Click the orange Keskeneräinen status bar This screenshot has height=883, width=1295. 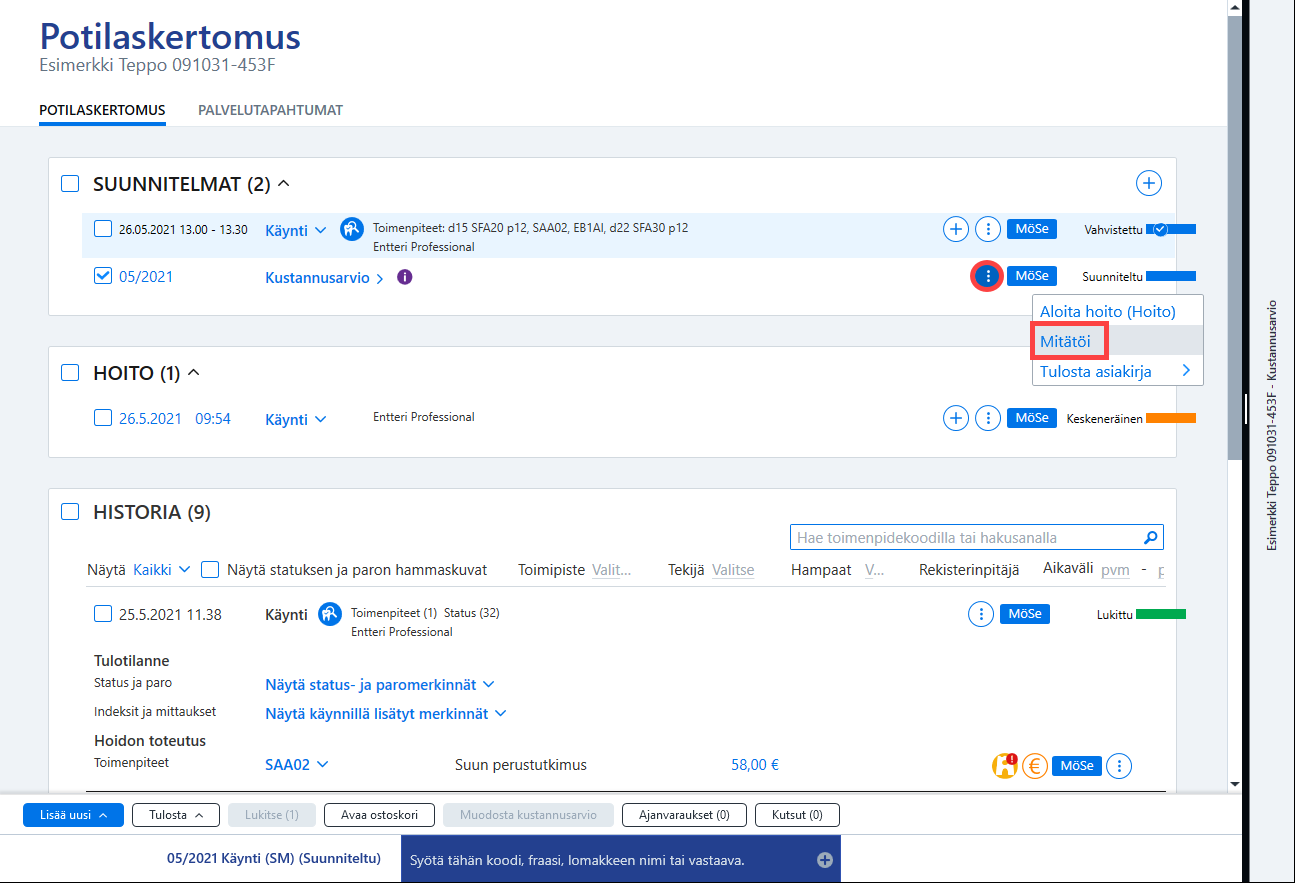[x=1171, y=419]
